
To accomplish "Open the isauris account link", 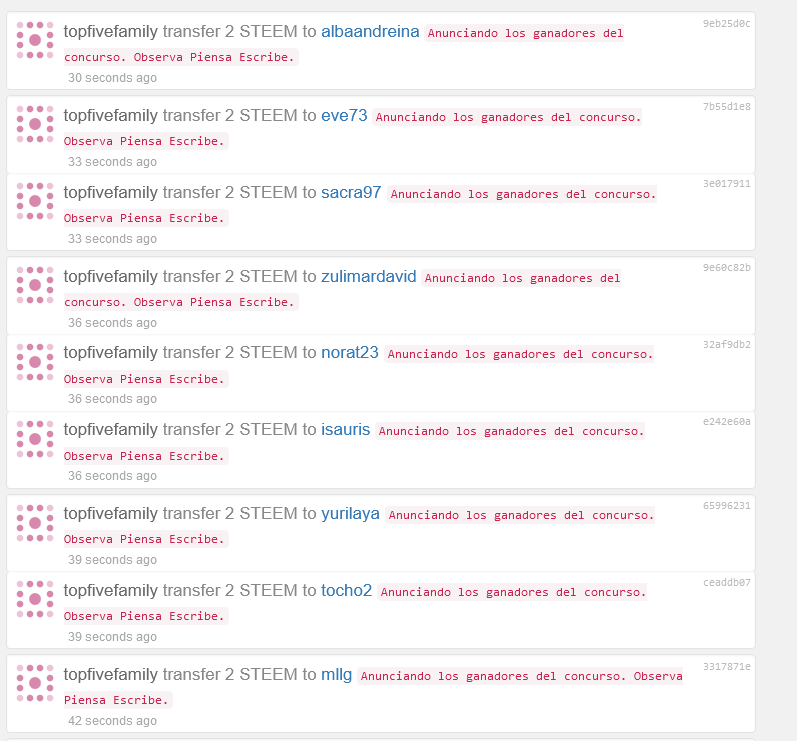I will pyautogui.click(x=346, y=429).
